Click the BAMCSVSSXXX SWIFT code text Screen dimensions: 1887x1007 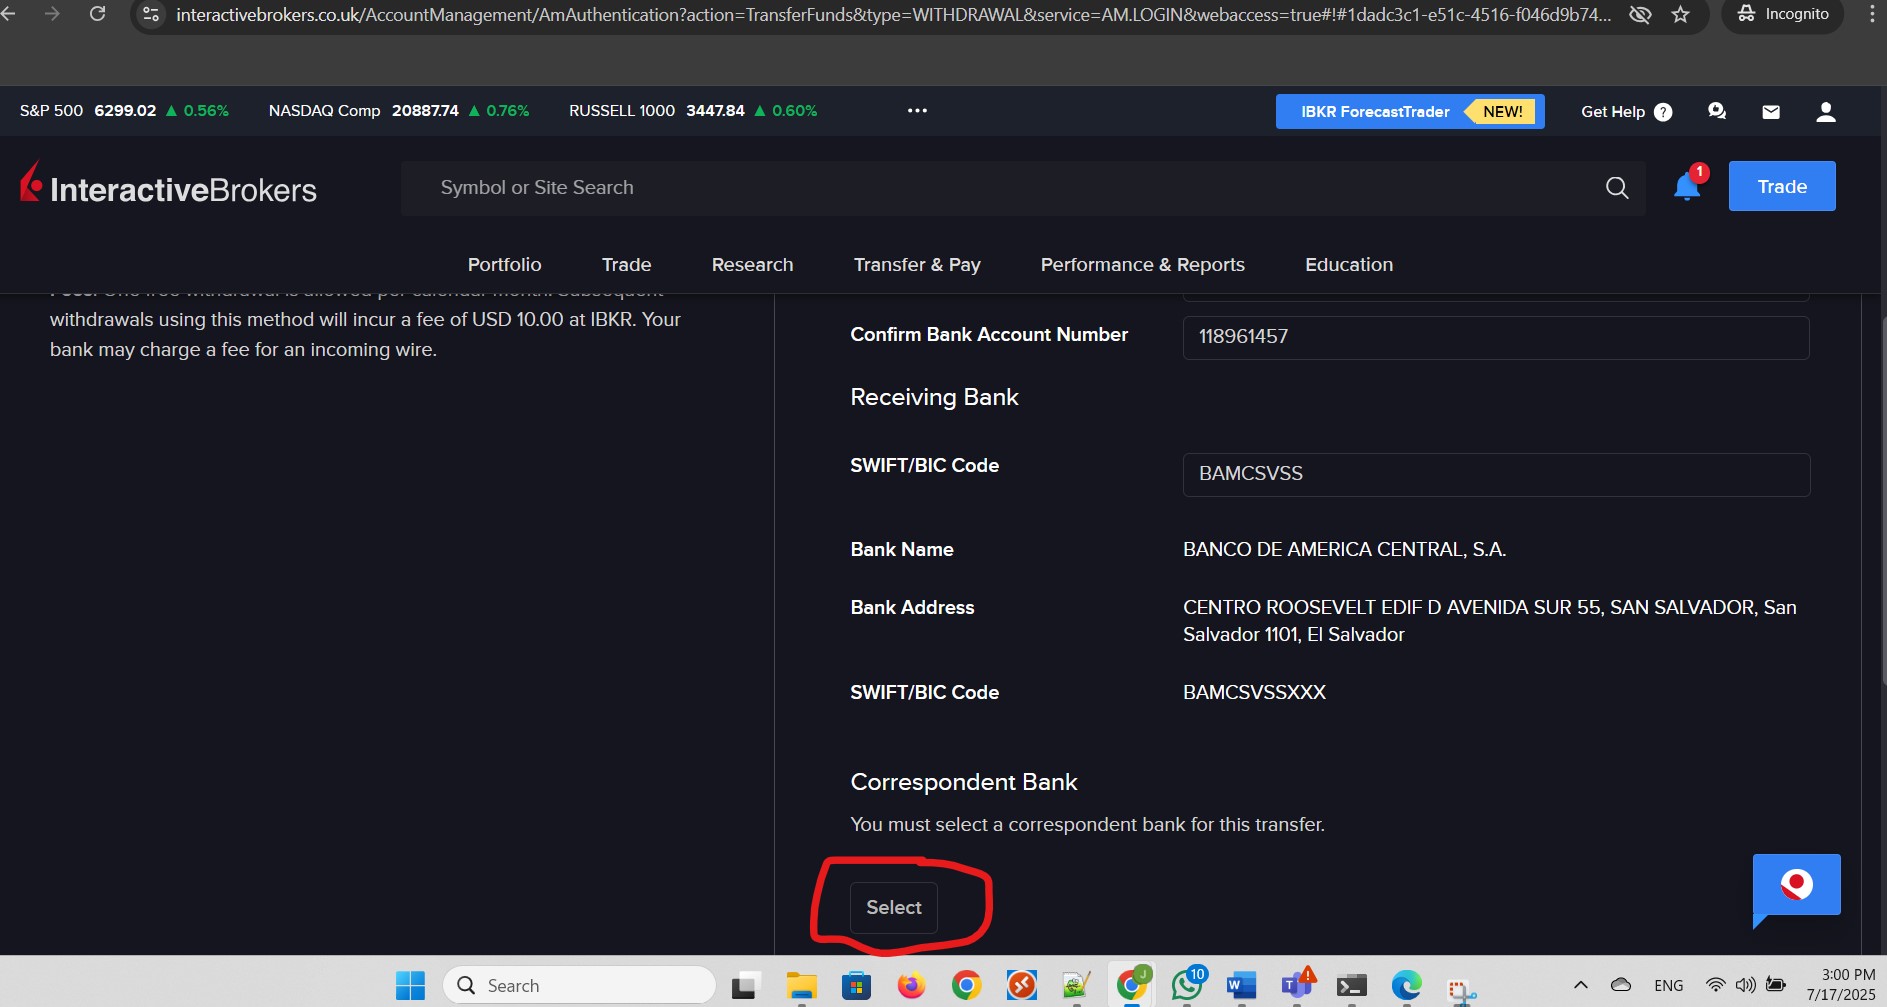click(x=1254, y=692)
